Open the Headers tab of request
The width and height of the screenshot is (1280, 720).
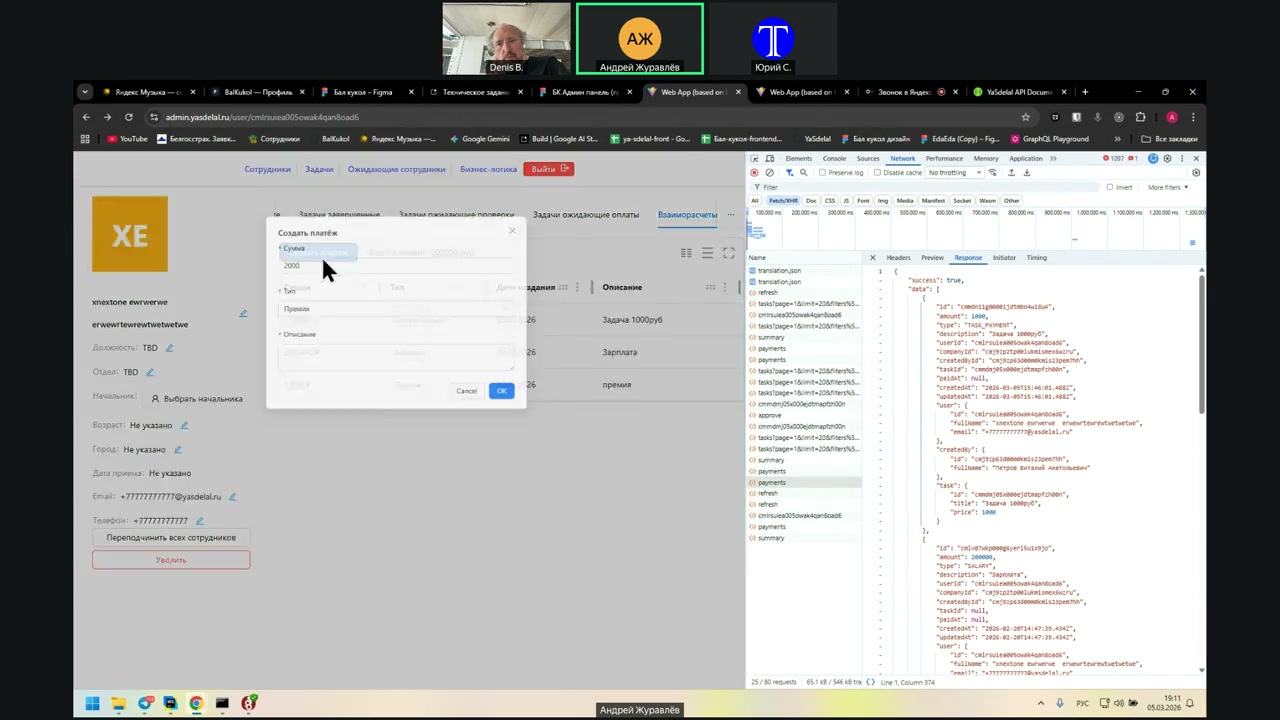pos(898,258)
